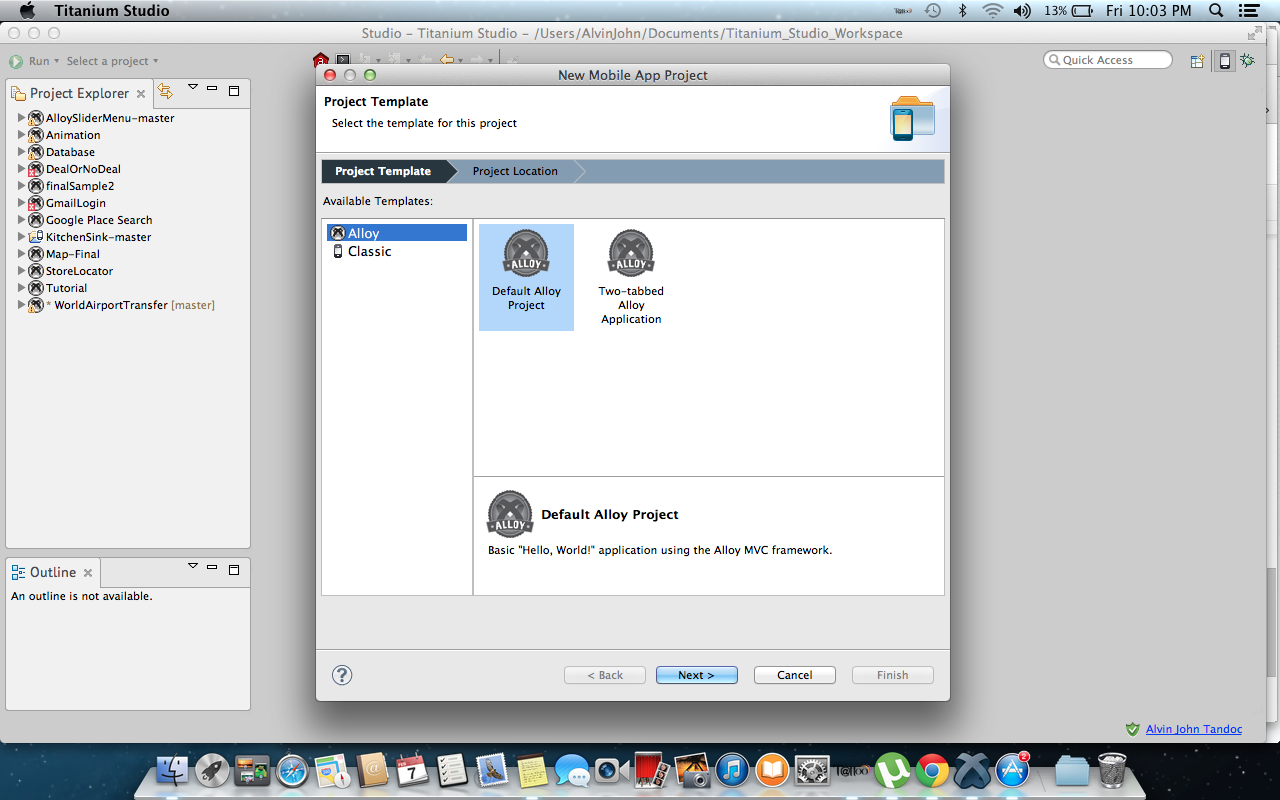Open the Run mode dropdown arrow
Screen dimensions: 1280x800
click(57, 61)
